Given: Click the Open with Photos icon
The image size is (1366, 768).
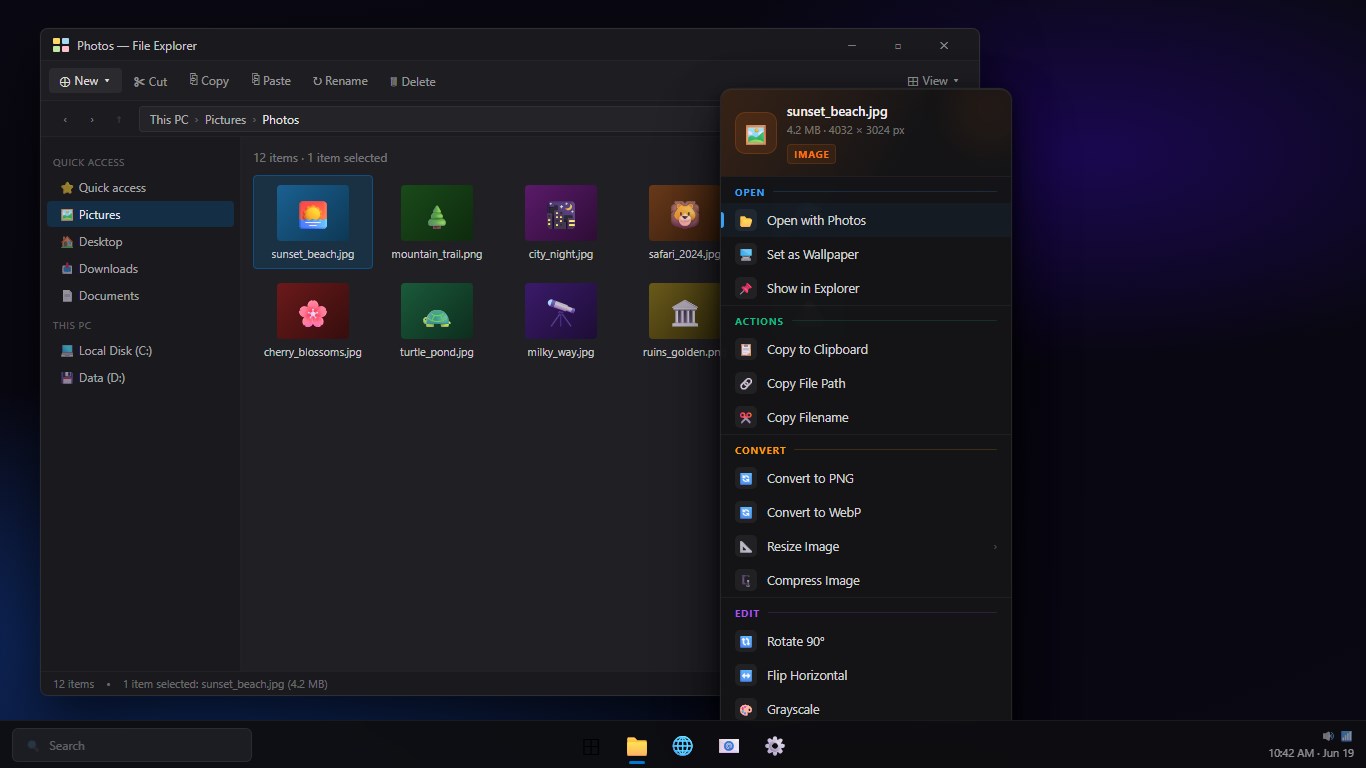Looking at the screenshot, I should click(x=746, y=221).
